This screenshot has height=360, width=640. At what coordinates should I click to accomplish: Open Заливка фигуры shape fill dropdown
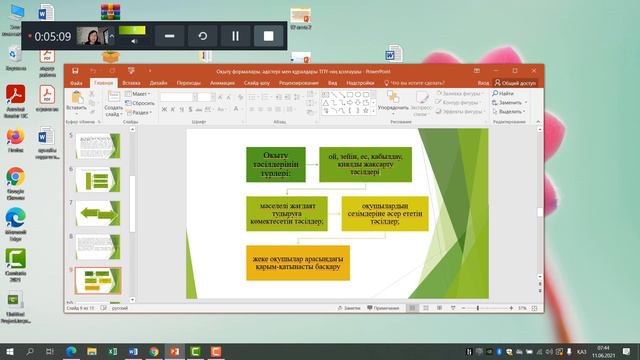pos(459,93)
